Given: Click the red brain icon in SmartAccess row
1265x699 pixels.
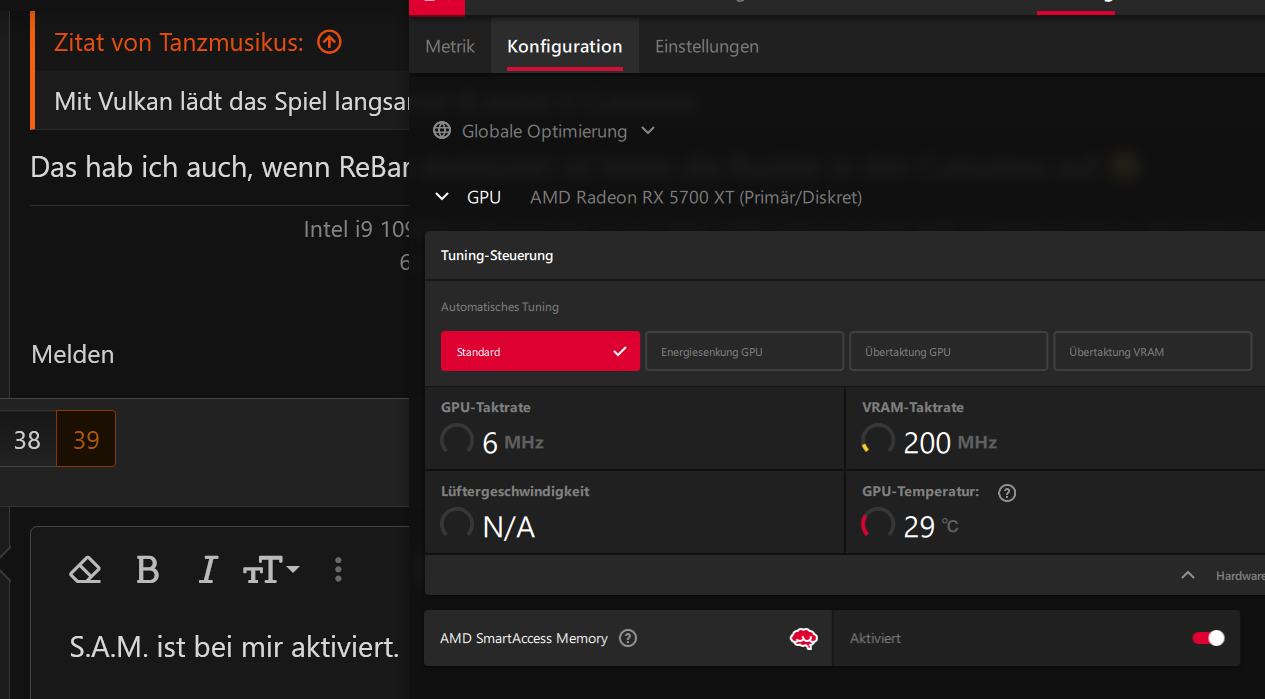Looking at the screenshot, I should pos(804,638).
